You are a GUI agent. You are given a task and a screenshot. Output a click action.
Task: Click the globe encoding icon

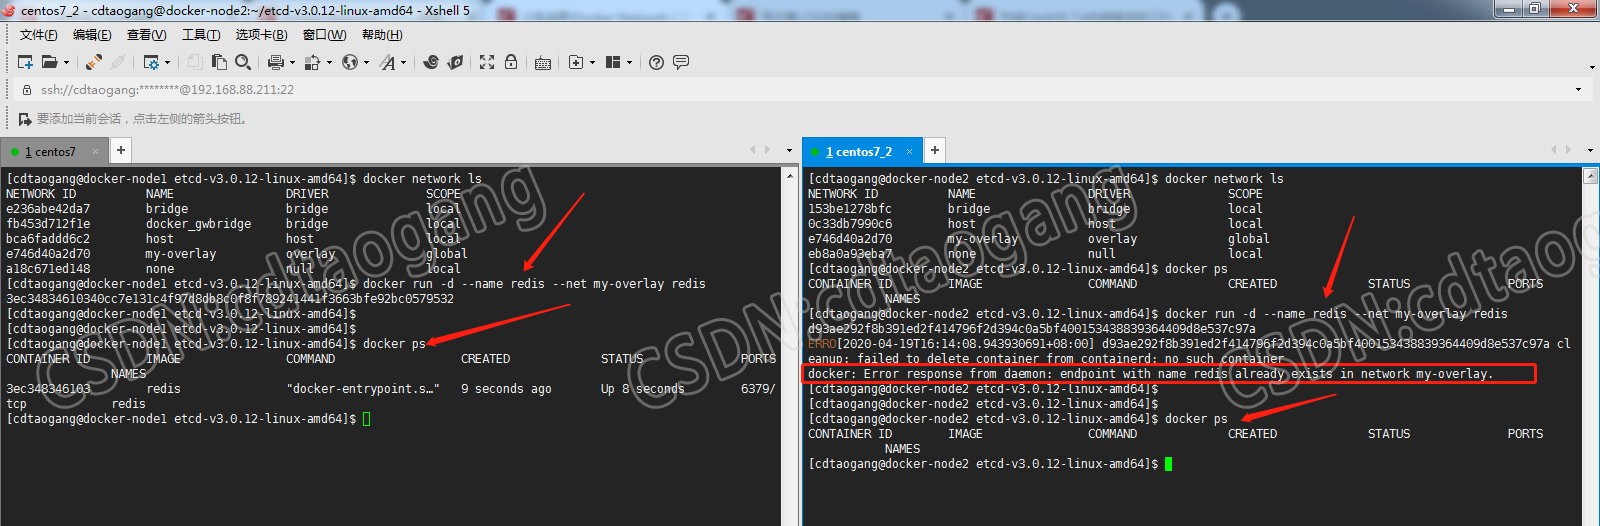click(x=350, y=62)
